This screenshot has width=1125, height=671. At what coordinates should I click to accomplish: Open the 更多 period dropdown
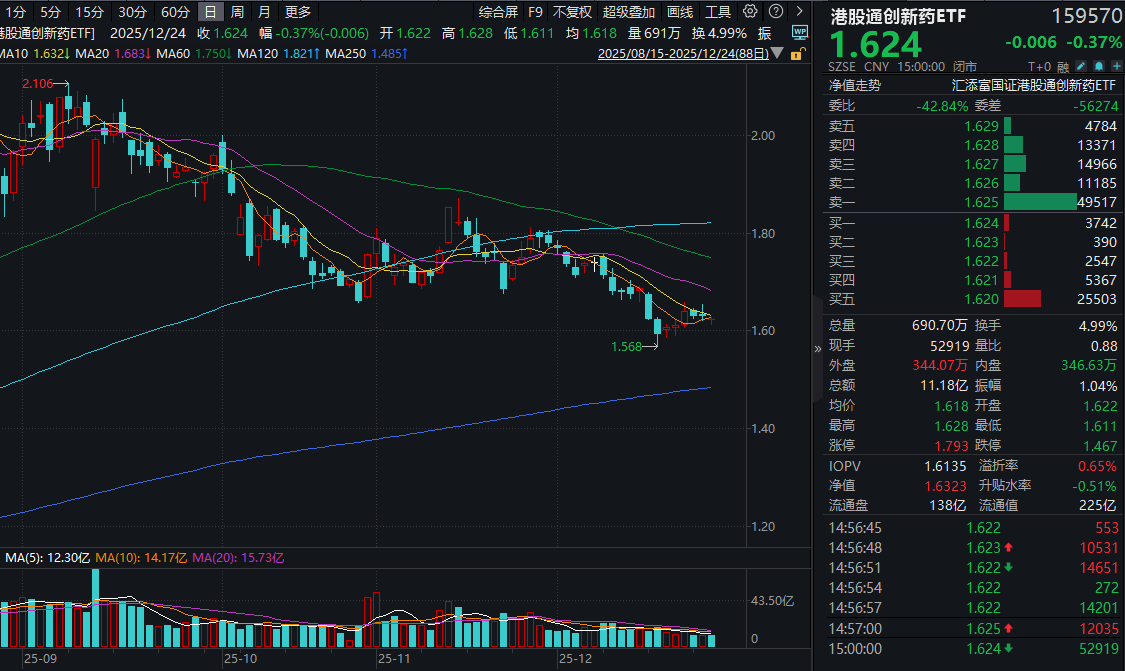298,11
